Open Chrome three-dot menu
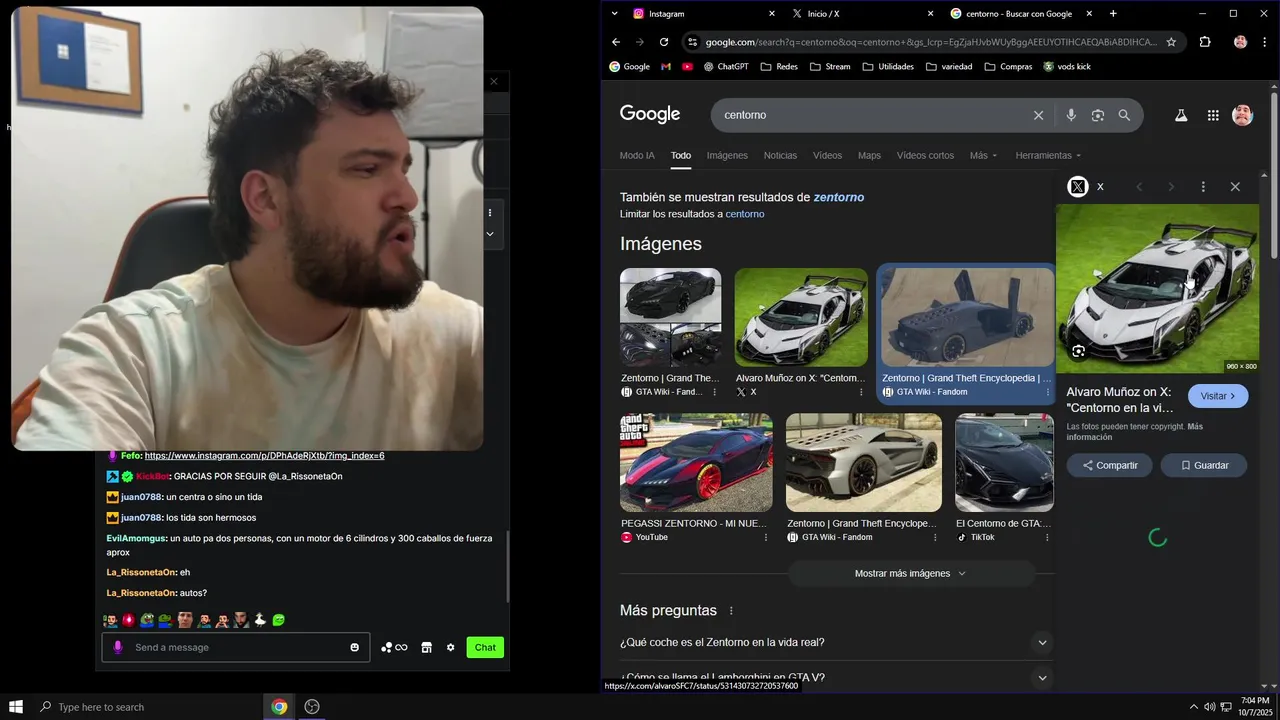 point(1266,42)
